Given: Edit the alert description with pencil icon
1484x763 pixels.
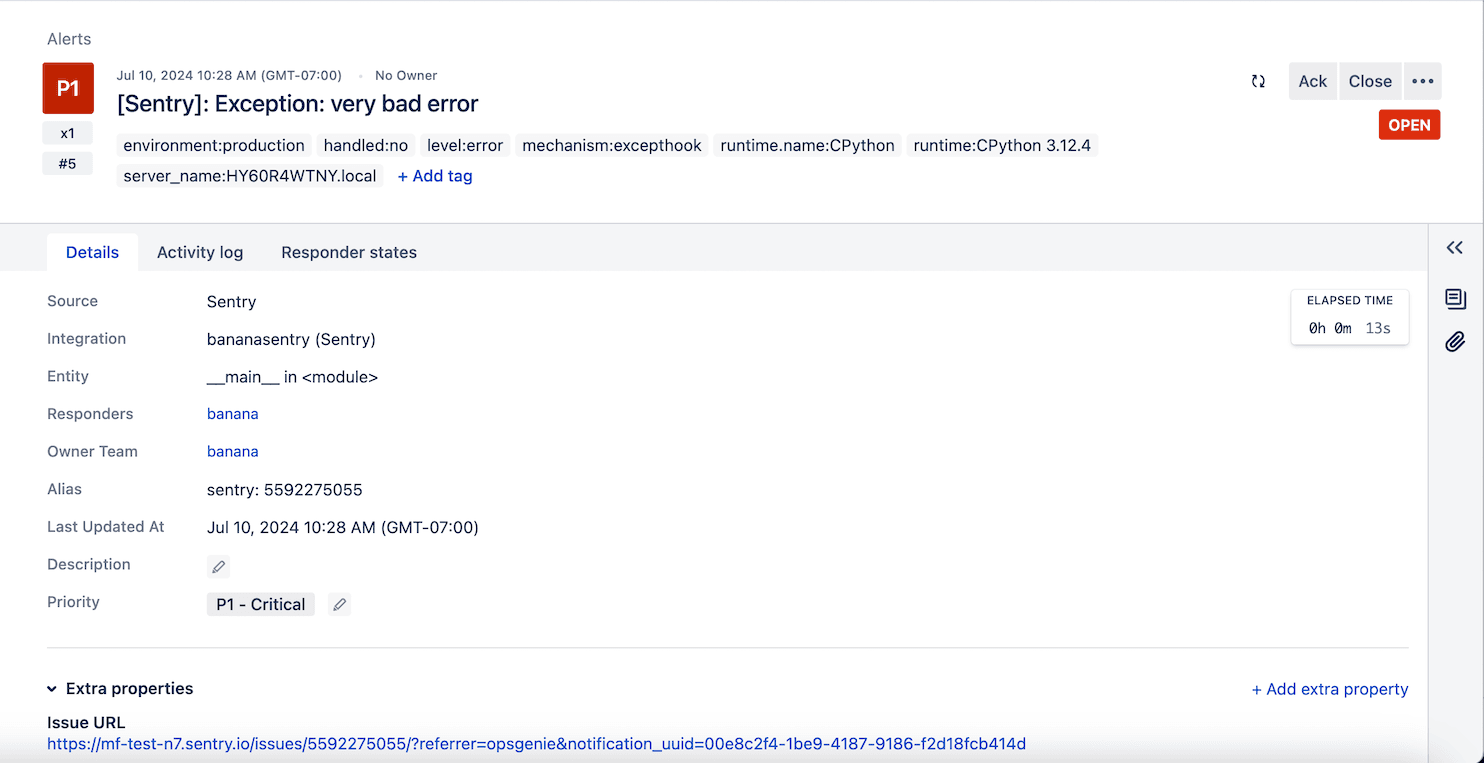Looking at the screenshot, I should click(218, 566).
